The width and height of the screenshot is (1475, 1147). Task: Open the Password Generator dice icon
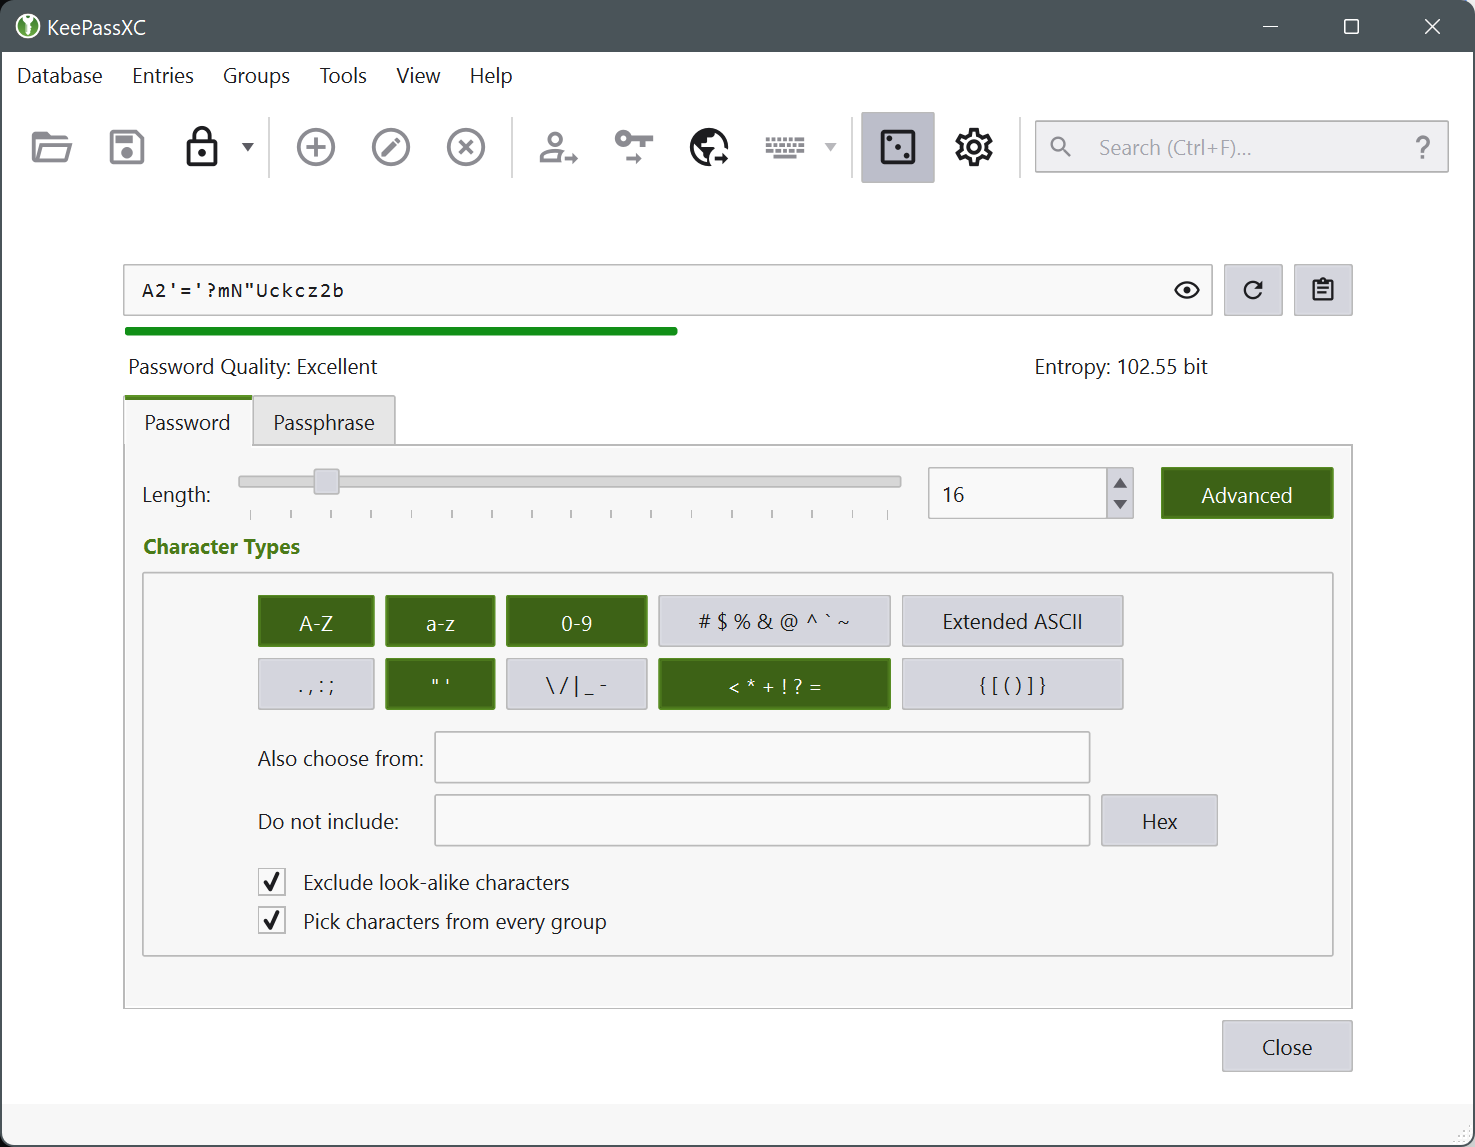pos(897,147)
